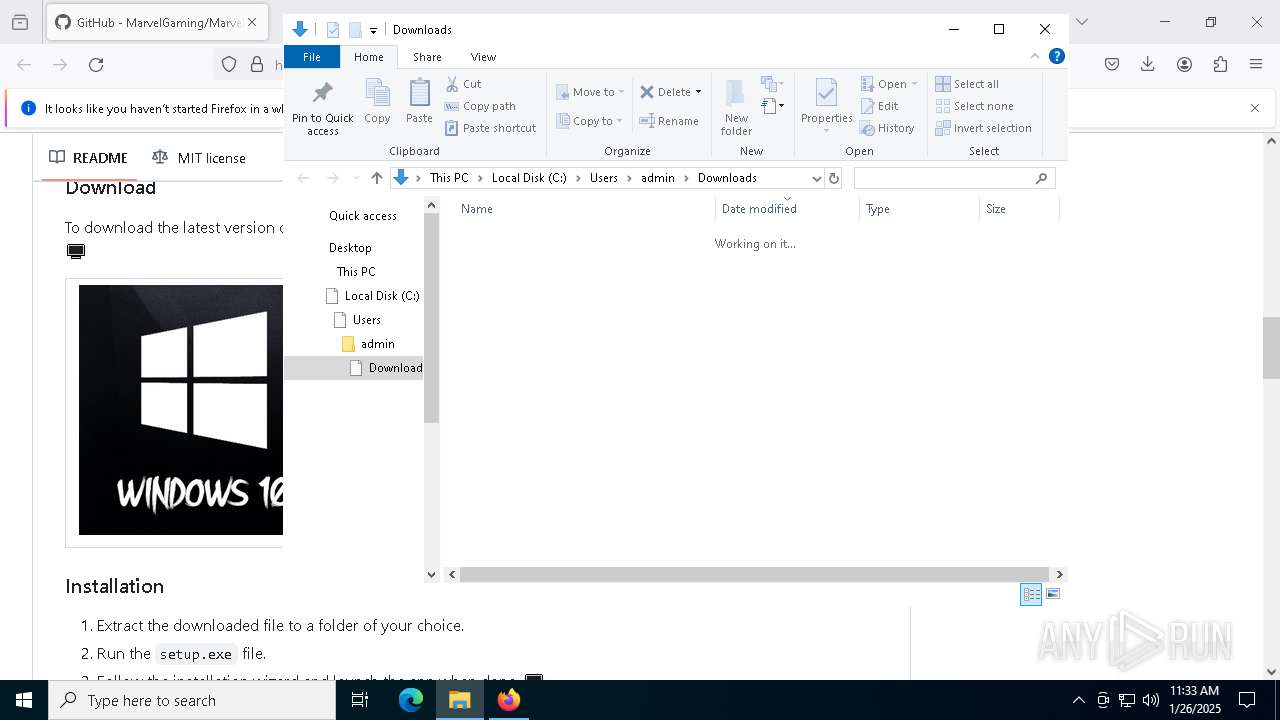1280x720 pixels.
Task: Sort by Date modified column
Action: pos(787,209)
